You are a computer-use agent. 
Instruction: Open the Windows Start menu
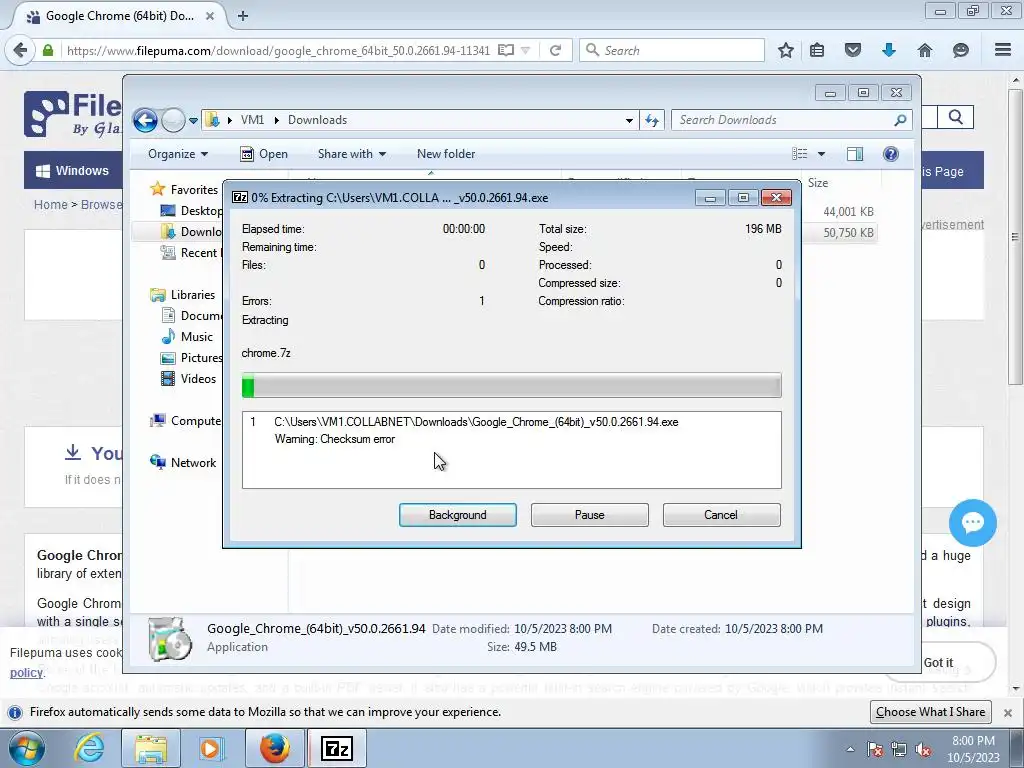(x=26, y=748)
